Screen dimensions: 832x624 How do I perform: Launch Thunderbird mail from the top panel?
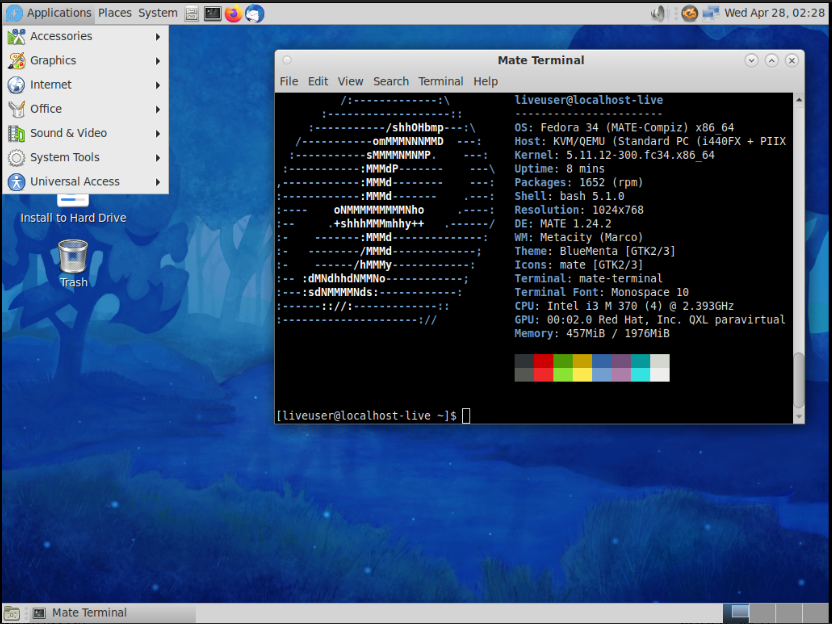tap(255, 14)
